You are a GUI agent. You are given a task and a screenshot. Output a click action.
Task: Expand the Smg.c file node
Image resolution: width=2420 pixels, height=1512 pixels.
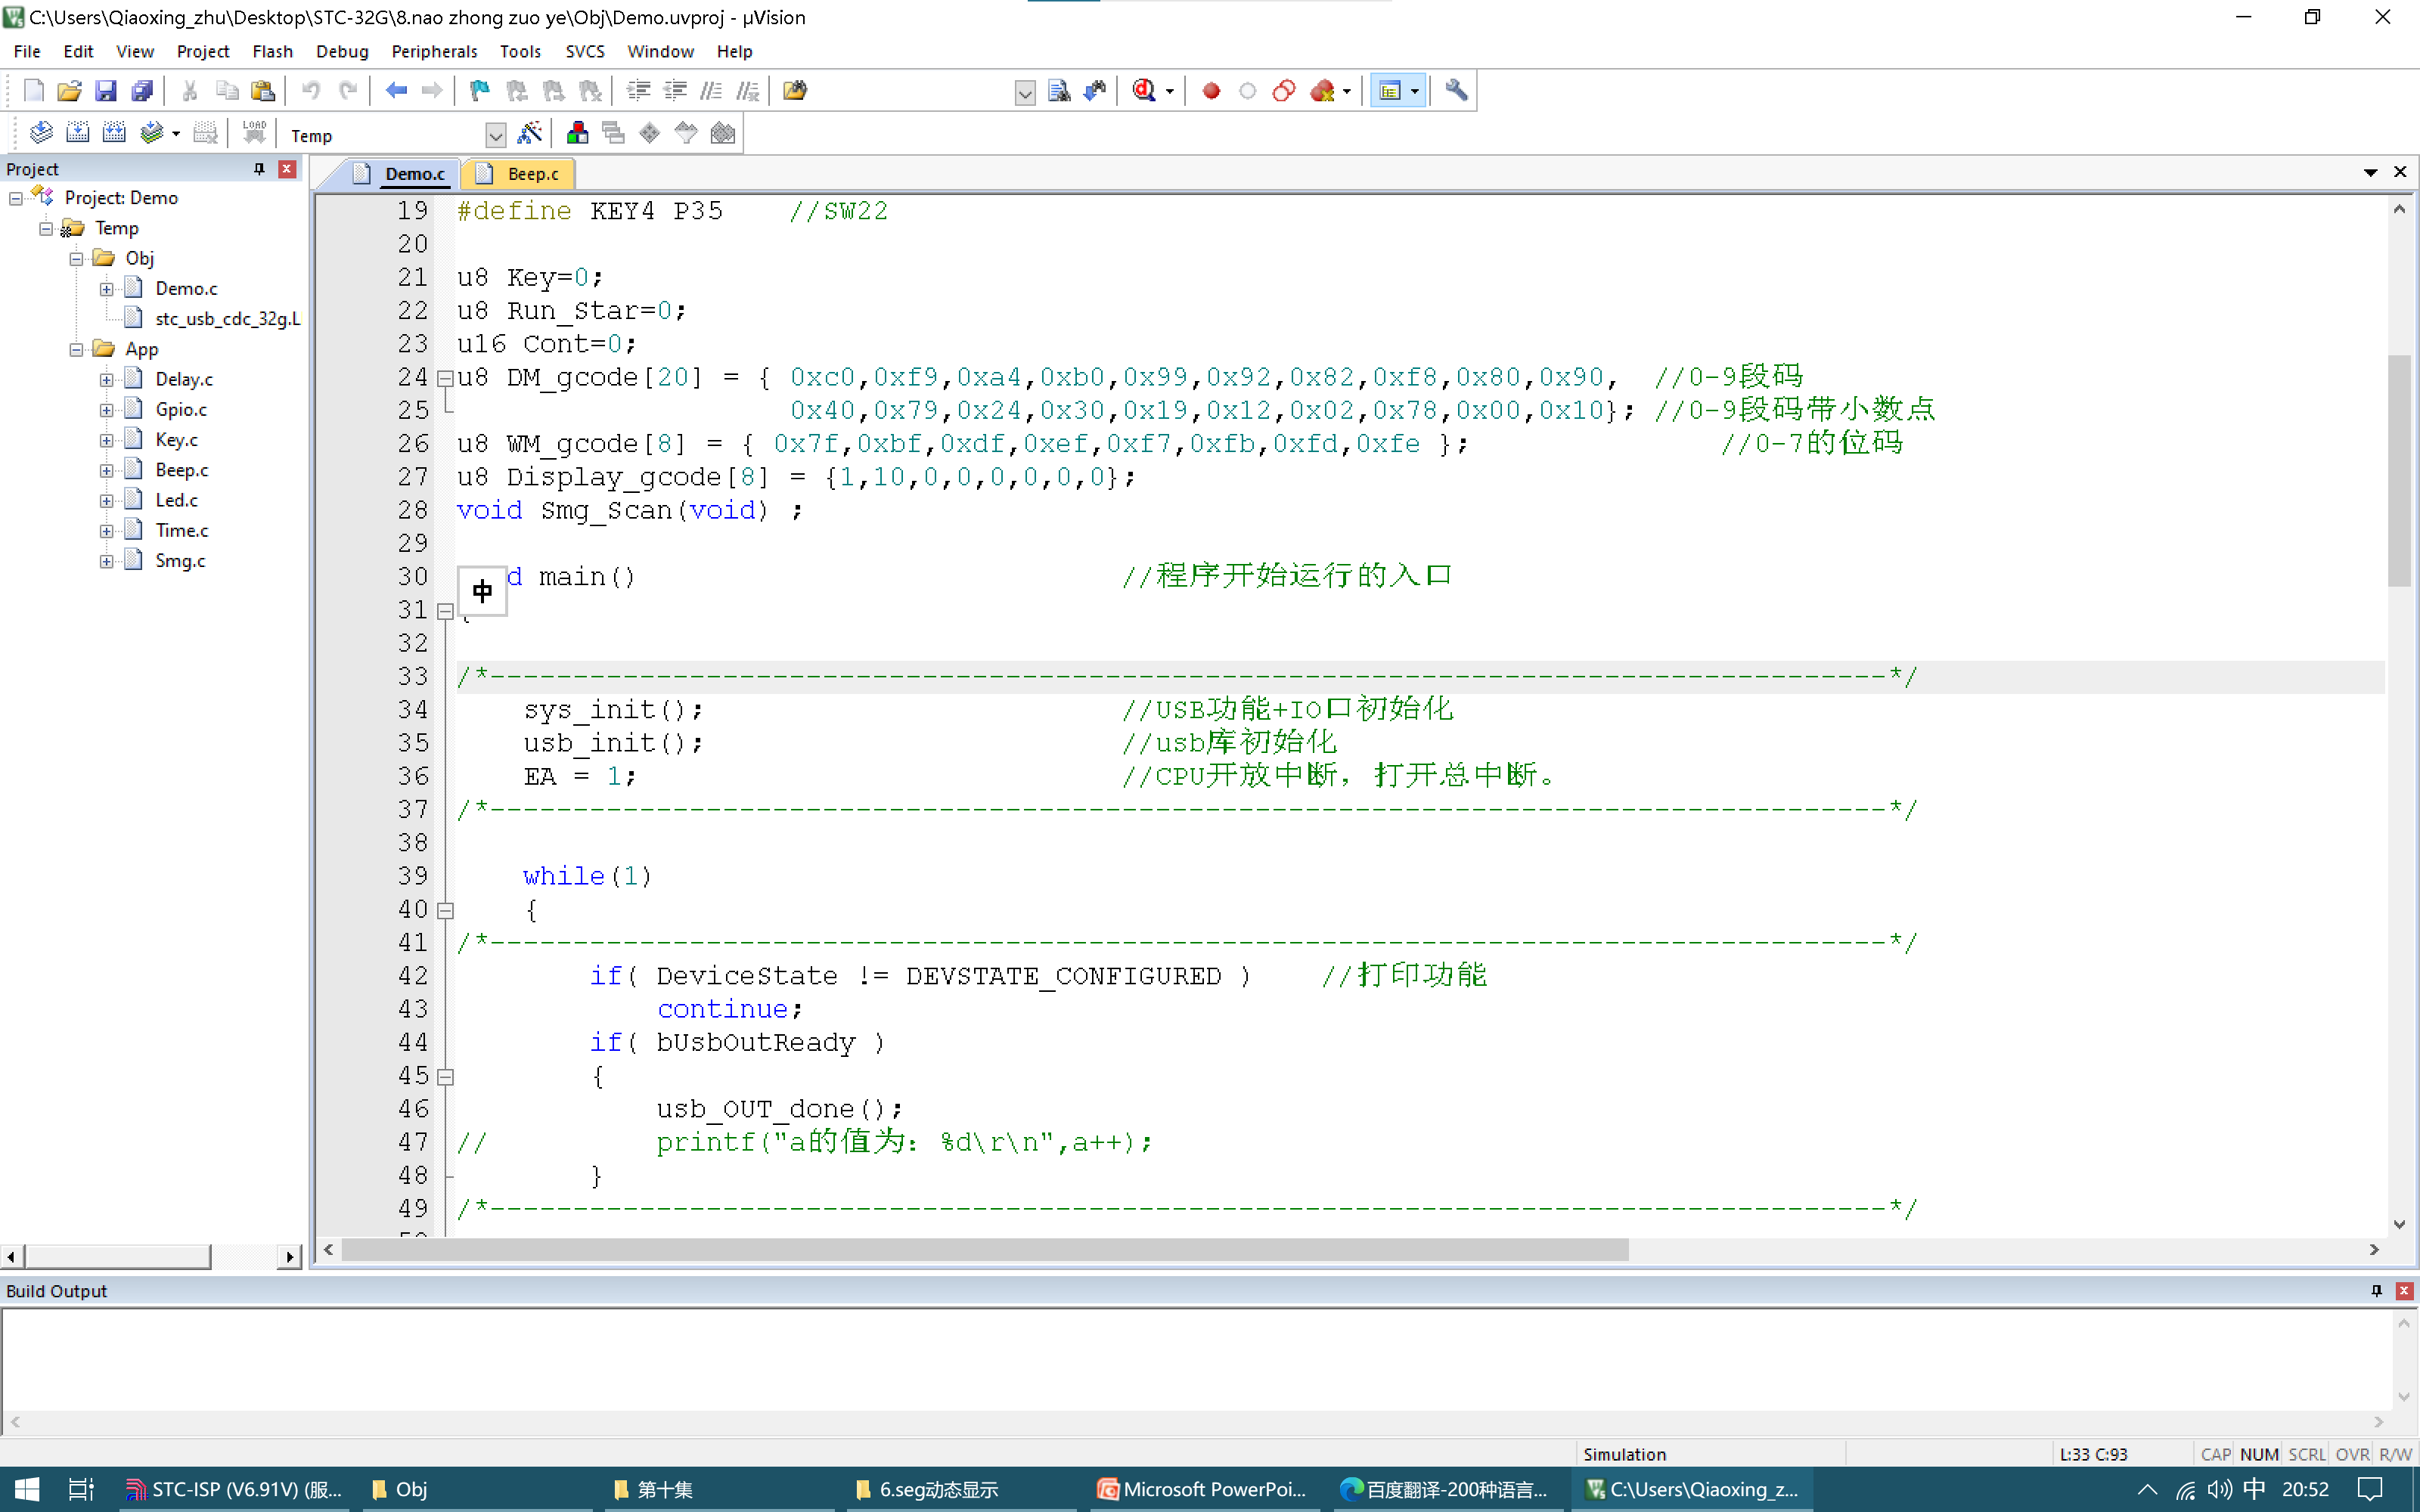106,561
